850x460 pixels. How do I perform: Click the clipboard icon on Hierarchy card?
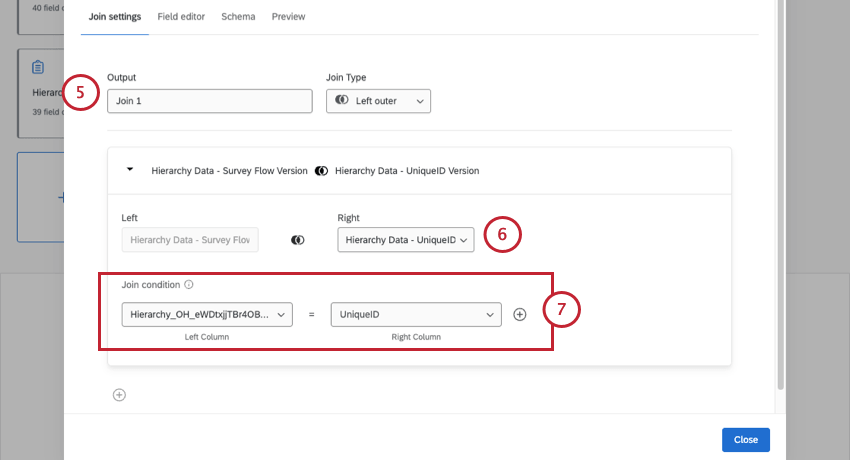coord(38,67)
